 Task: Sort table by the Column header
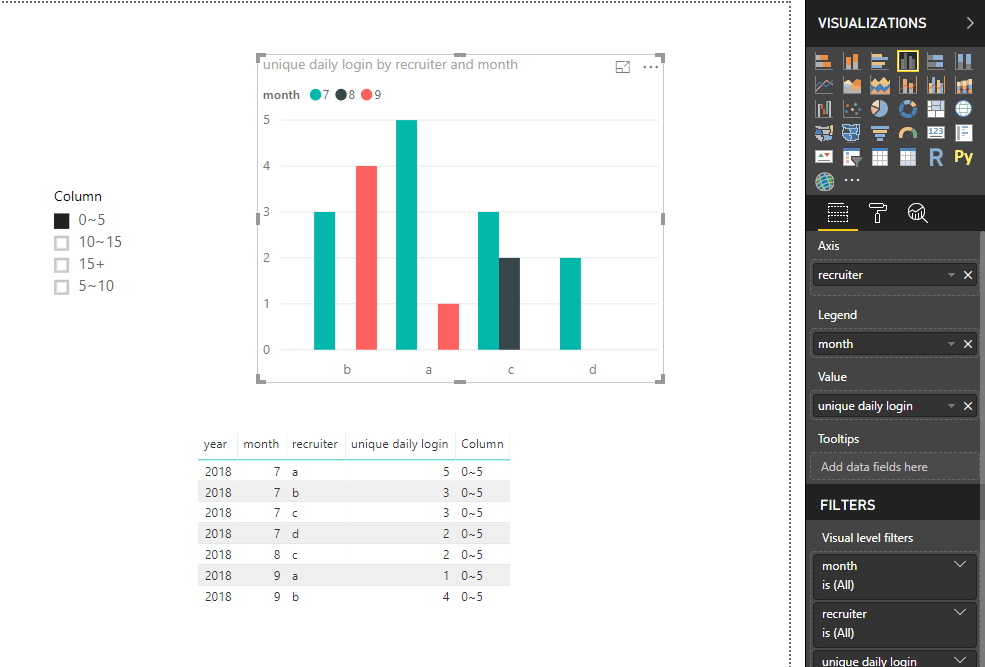click(x=482, y=444)
